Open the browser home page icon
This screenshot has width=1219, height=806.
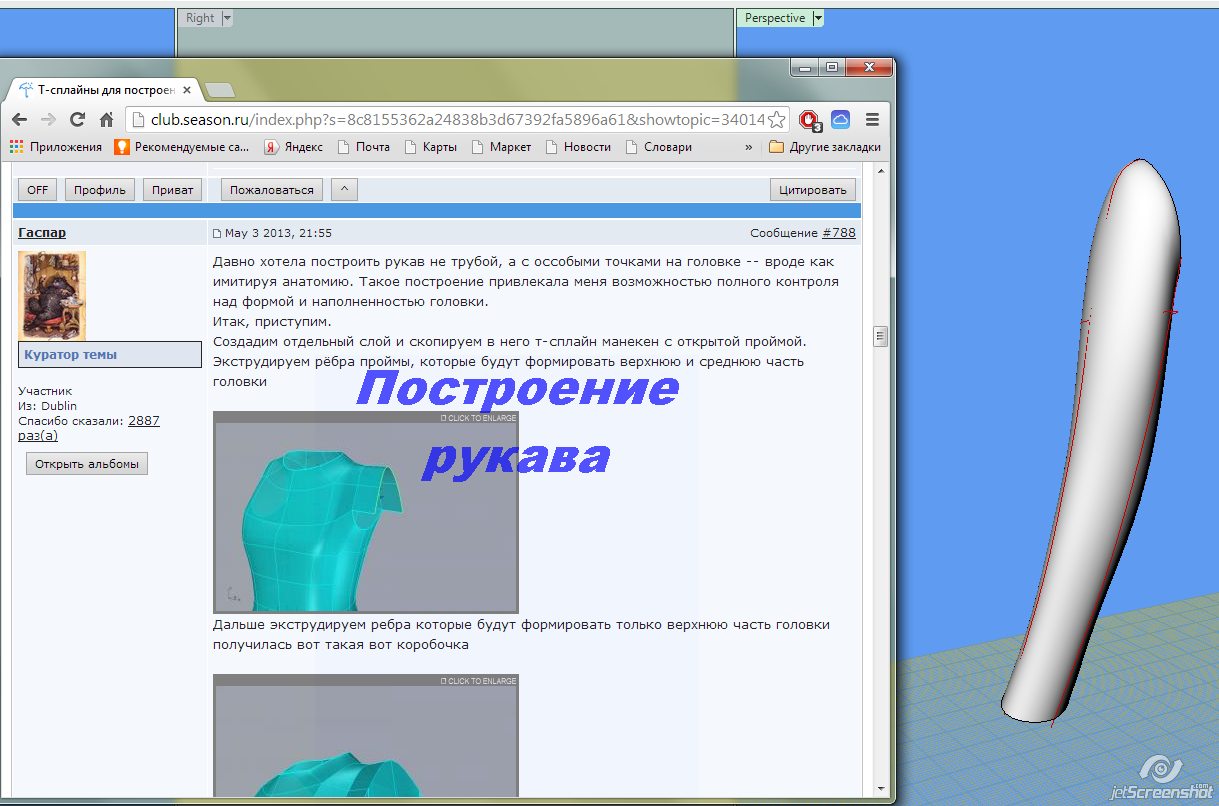click(x=106, y=120)
